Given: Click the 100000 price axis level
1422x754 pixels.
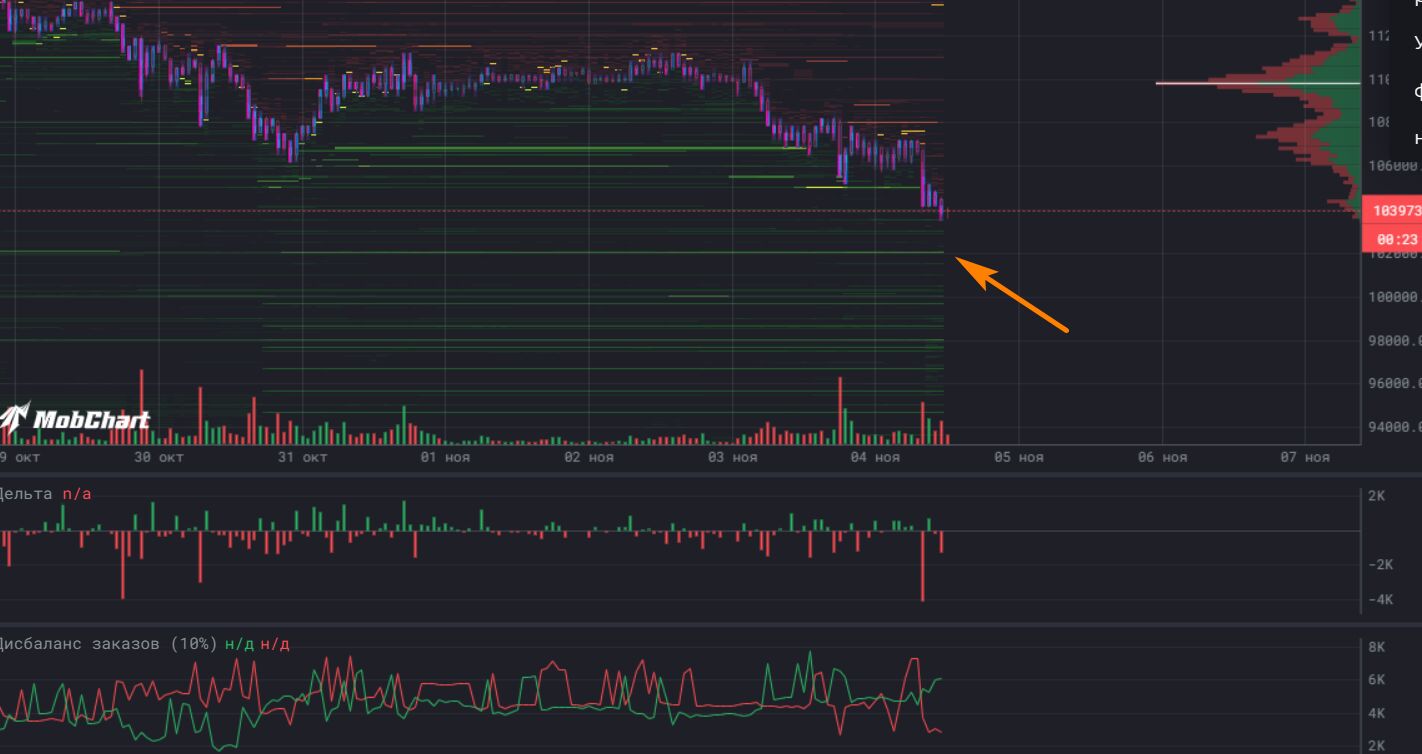Looking at the screenshot, I should click(x=1394, y=297).
